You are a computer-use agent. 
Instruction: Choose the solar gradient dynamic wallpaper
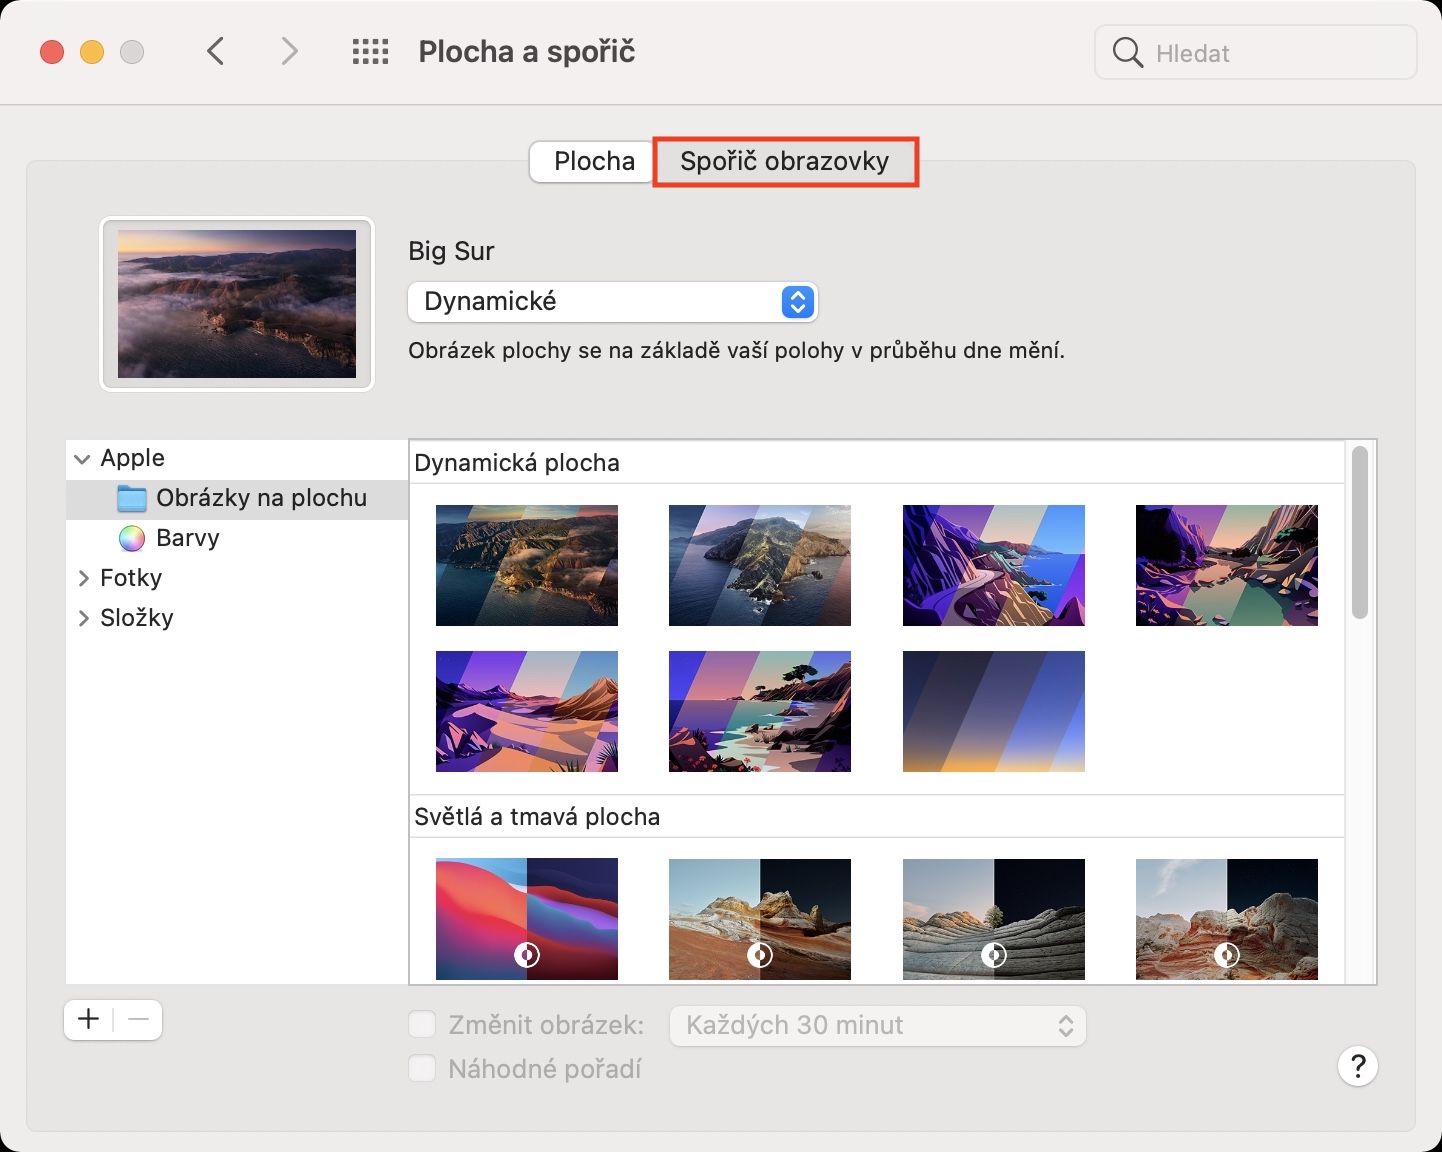click(x=994, y=711)
